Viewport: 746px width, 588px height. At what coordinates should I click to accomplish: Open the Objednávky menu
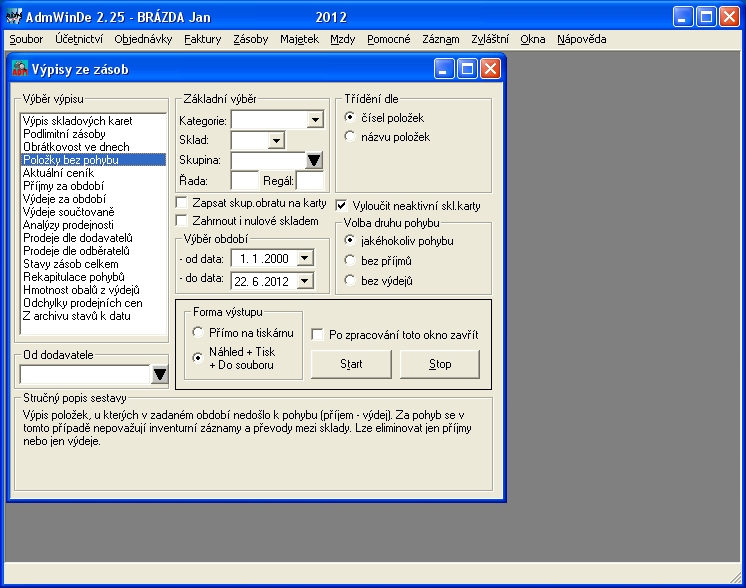pos(143,39)
